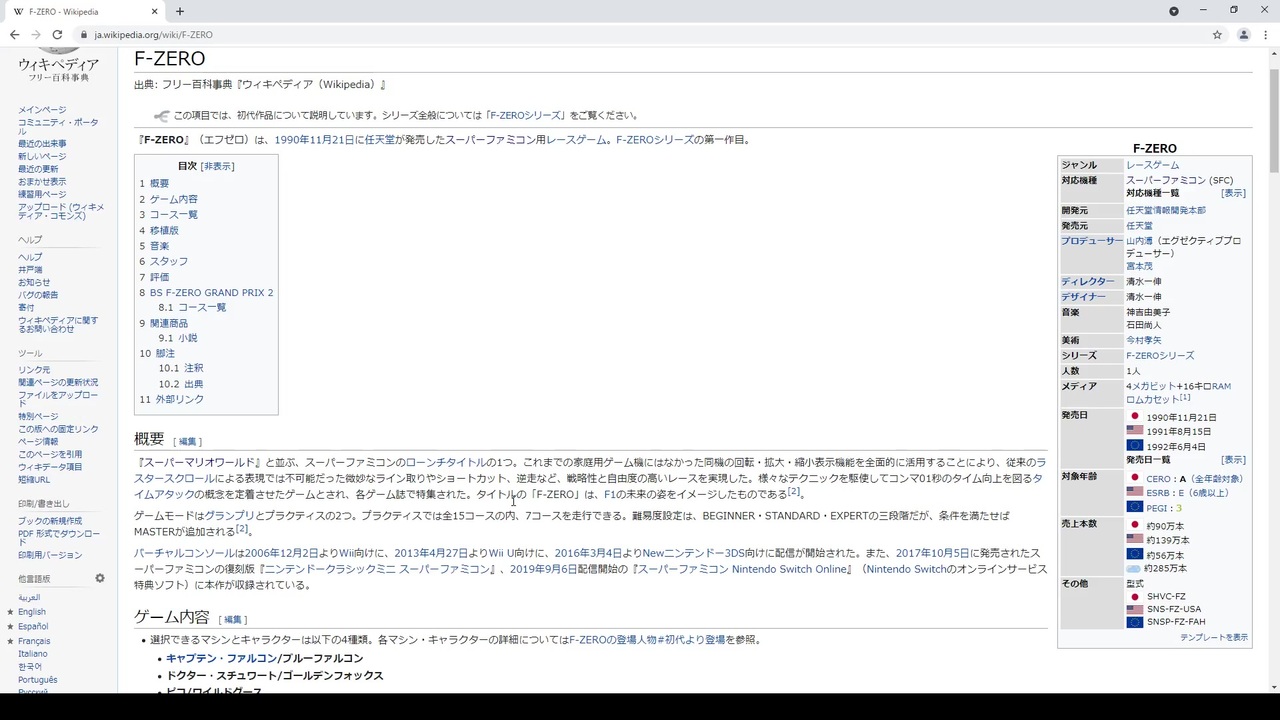The image size is (1280, 720).
Task: Open the browser profile avatar icon
Action: [1243, 34]
